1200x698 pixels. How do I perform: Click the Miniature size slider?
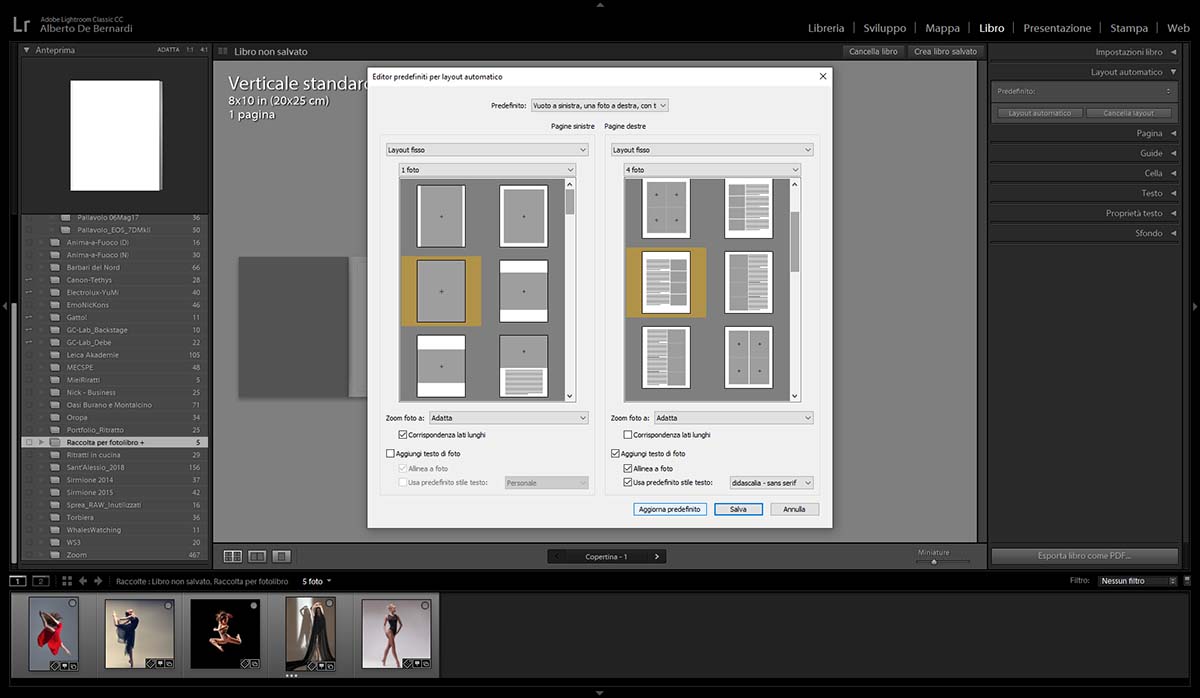tap(934, 561)
